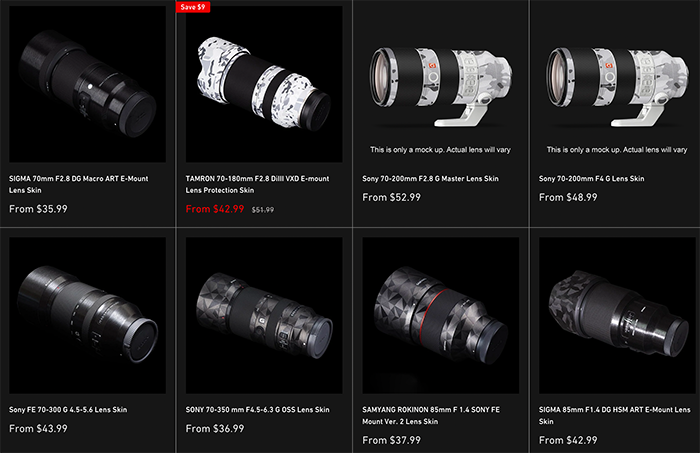Image resolution: width=700 pixels, height=453 pixels.
Task: View the Sony FE 70-300 G lens photo
Action: tap(88, 315)
